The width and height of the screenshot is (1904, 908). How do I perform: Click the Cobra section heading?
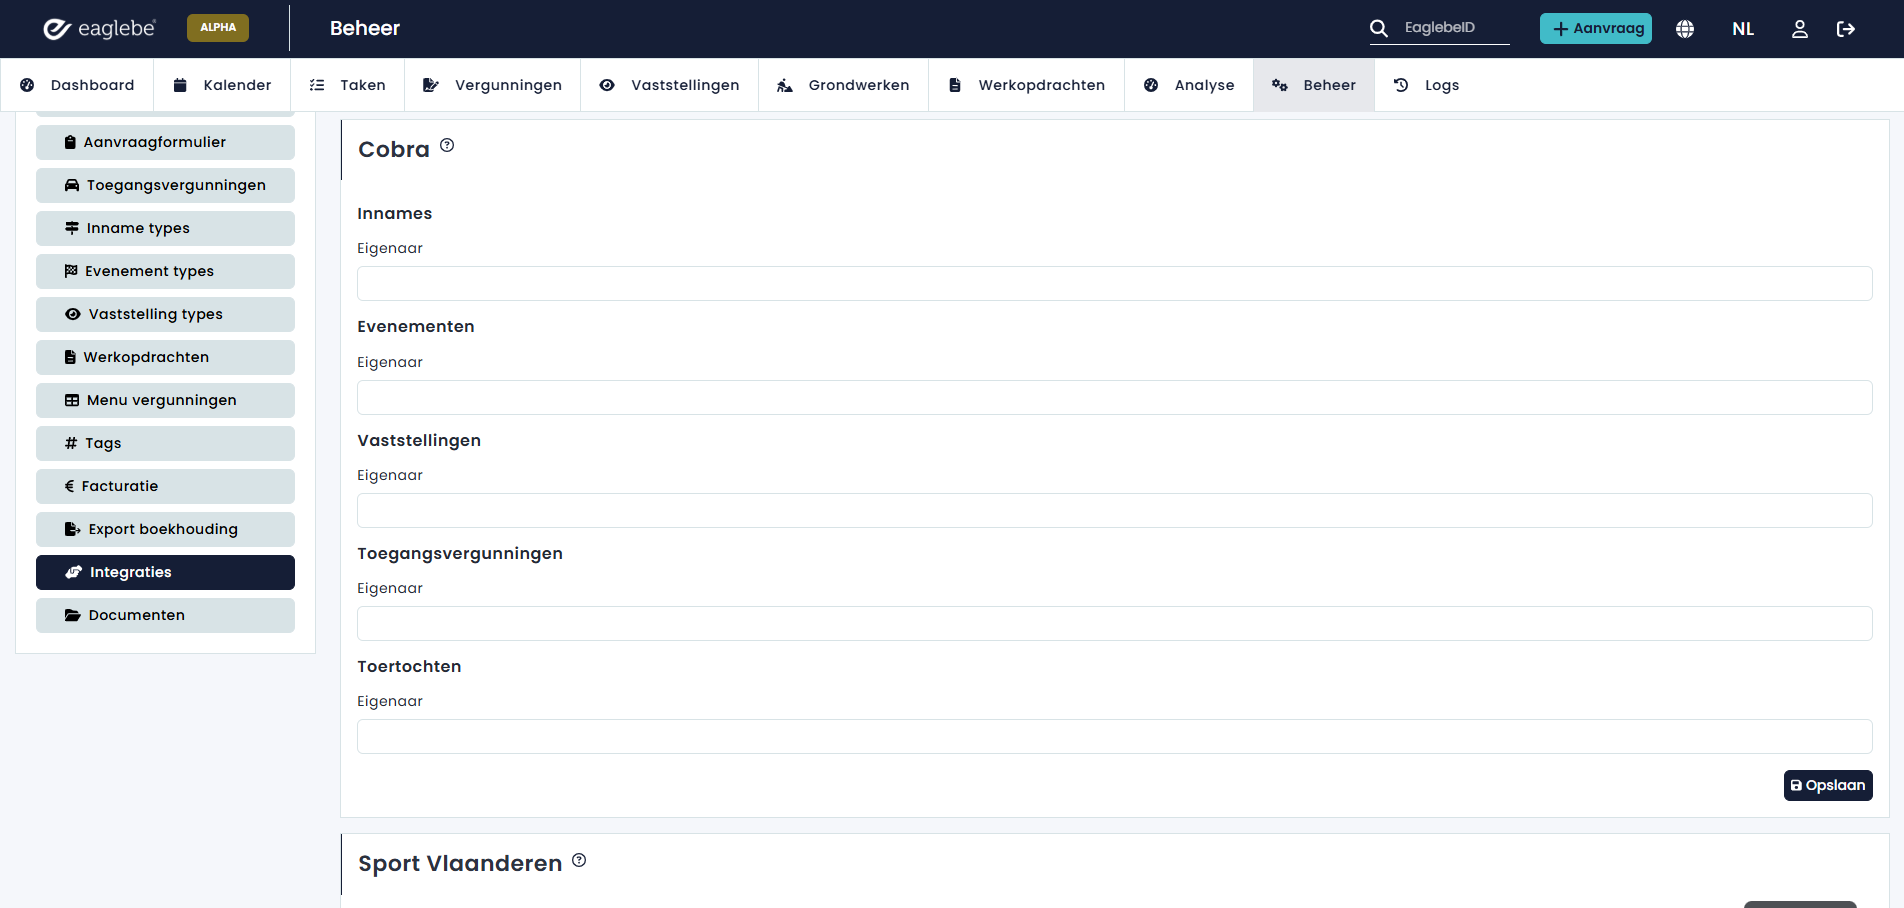394,149
